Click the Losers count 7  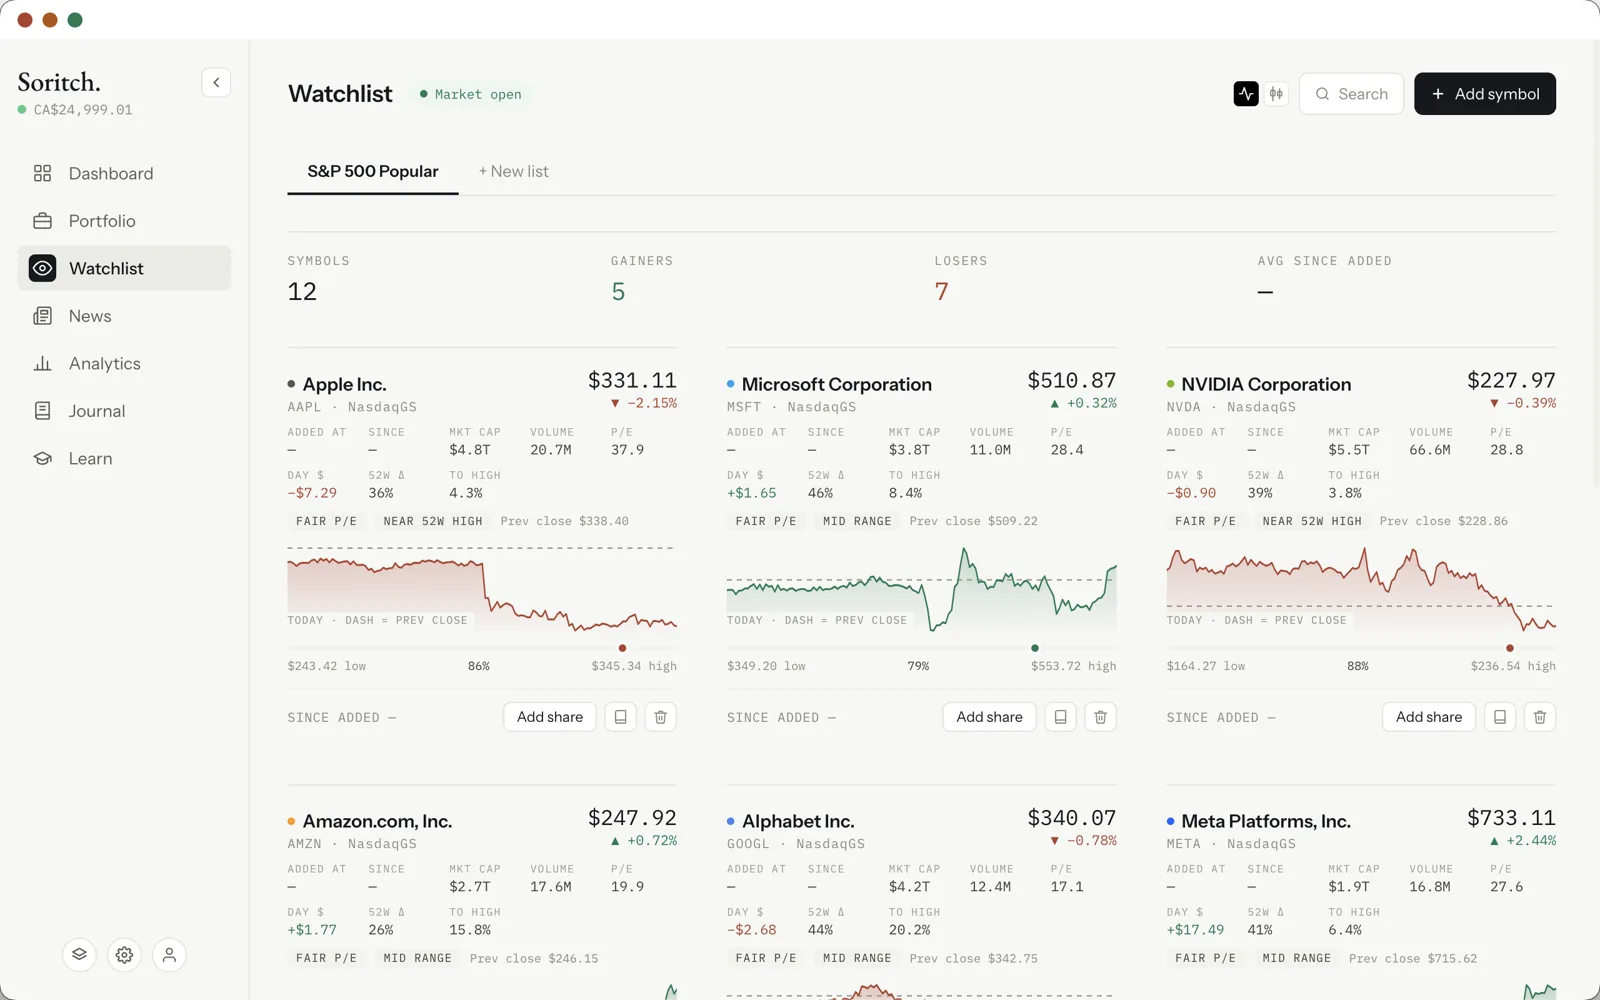(x=941, y=291)
